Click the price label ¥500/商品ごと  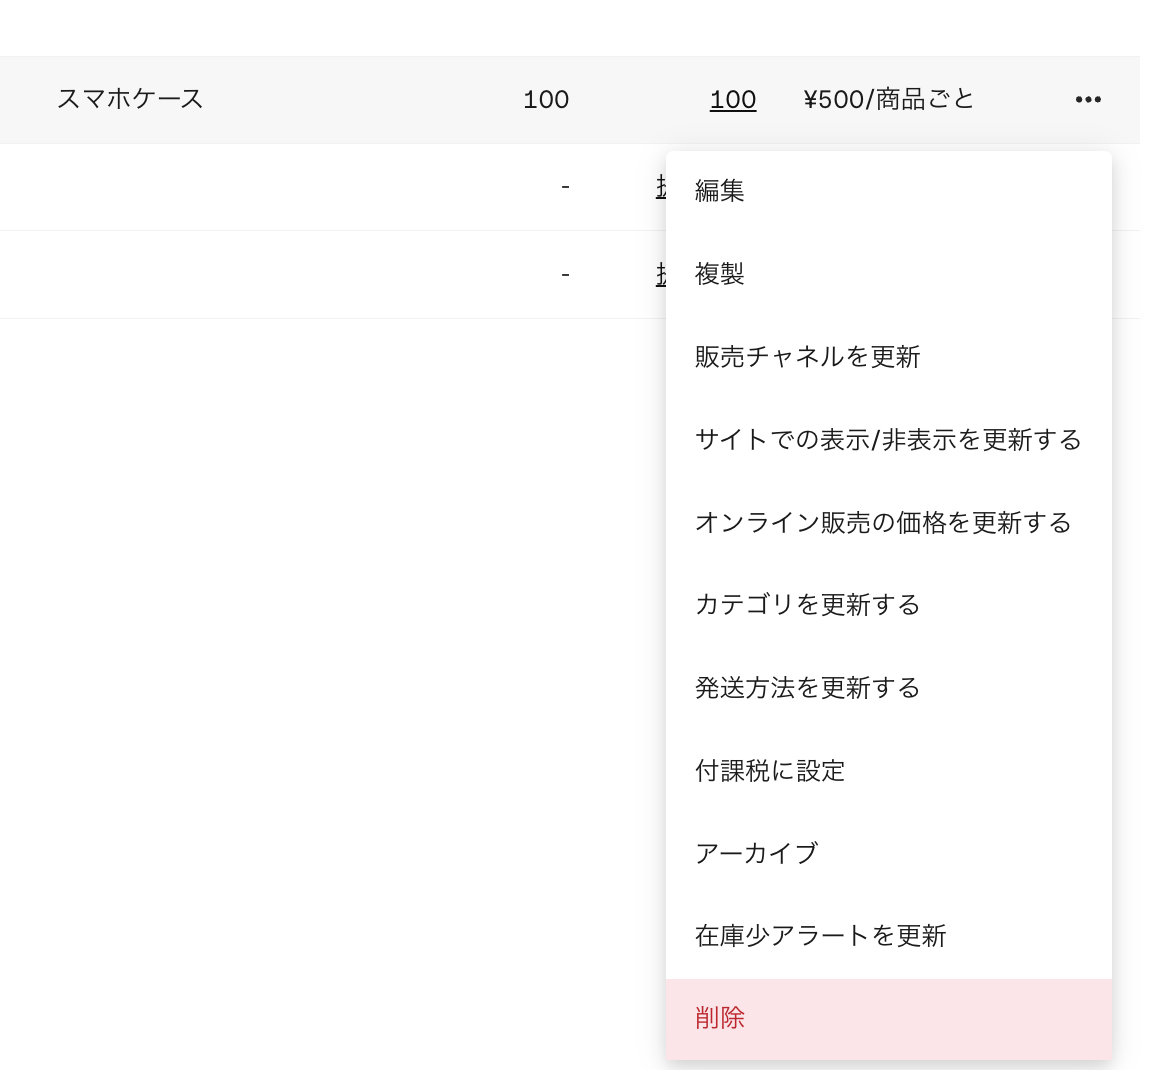pyautogui.click(x=885, y=100)
